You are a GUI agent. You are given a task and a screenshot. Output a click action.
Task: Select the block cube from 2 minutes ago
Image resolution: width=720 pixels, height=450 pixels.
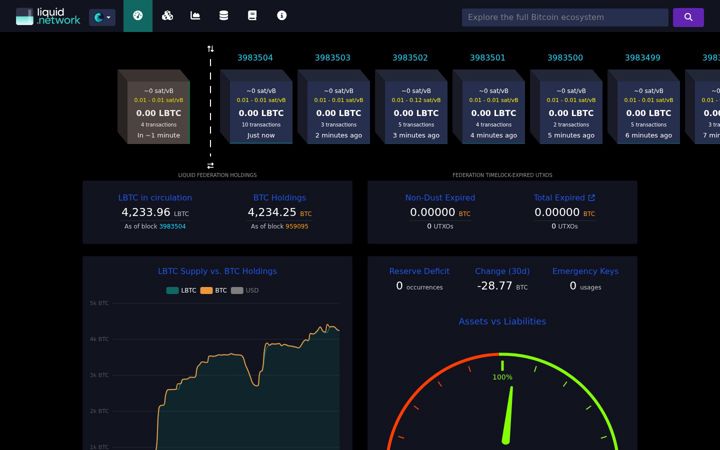coord(334,107)
